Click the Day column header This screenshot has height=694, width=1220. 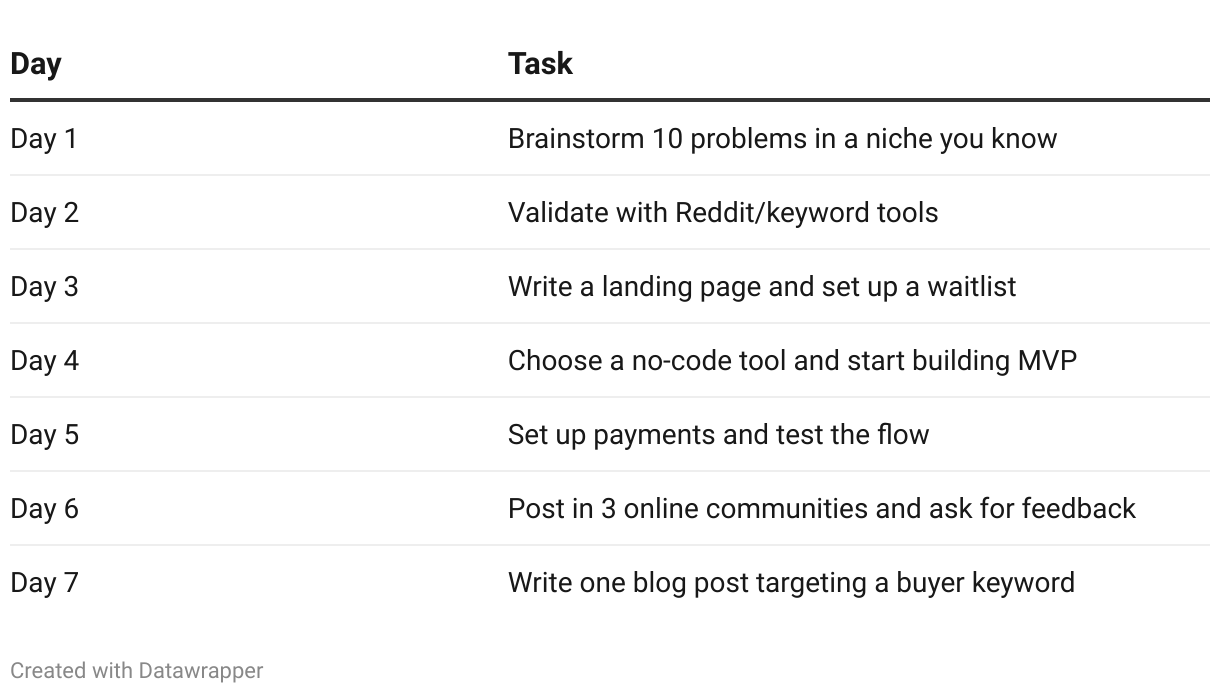point(36,64)
